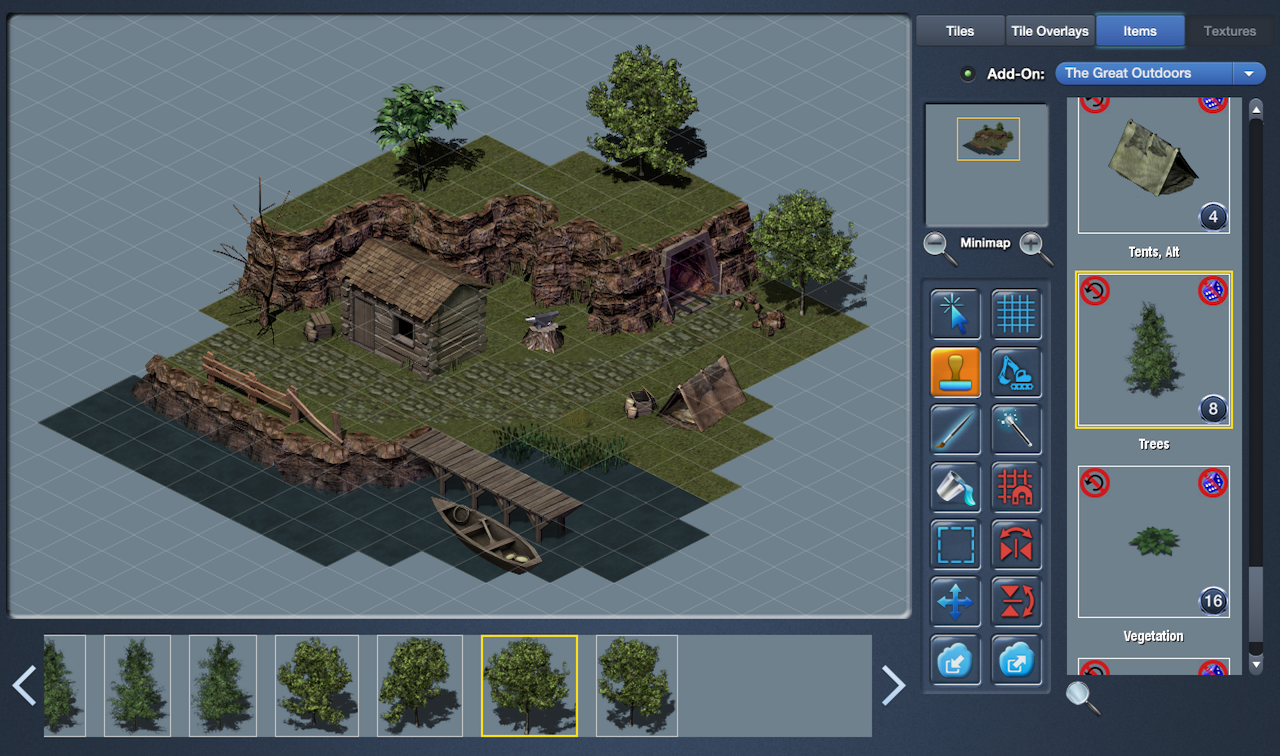Pick the highlighted leafy tree variant
This screenshot has width=1280, height=756.
[529, 685]
